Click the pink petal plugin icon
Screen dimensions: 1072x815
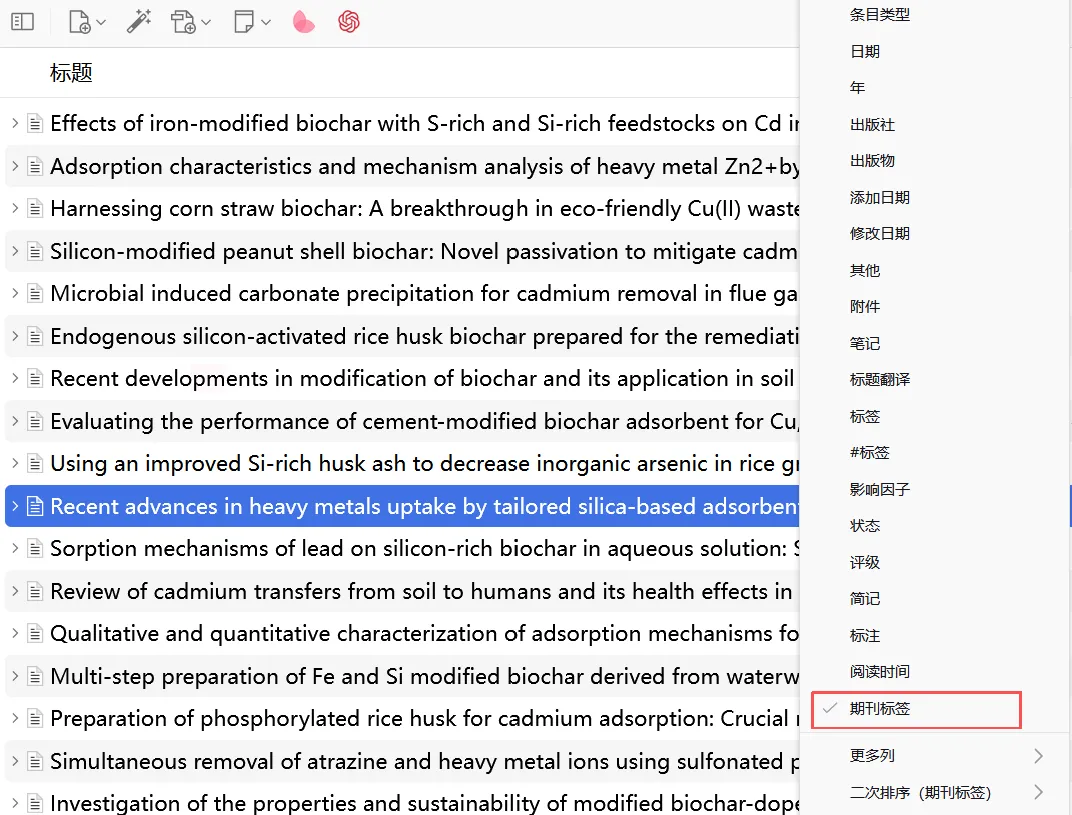304,22
